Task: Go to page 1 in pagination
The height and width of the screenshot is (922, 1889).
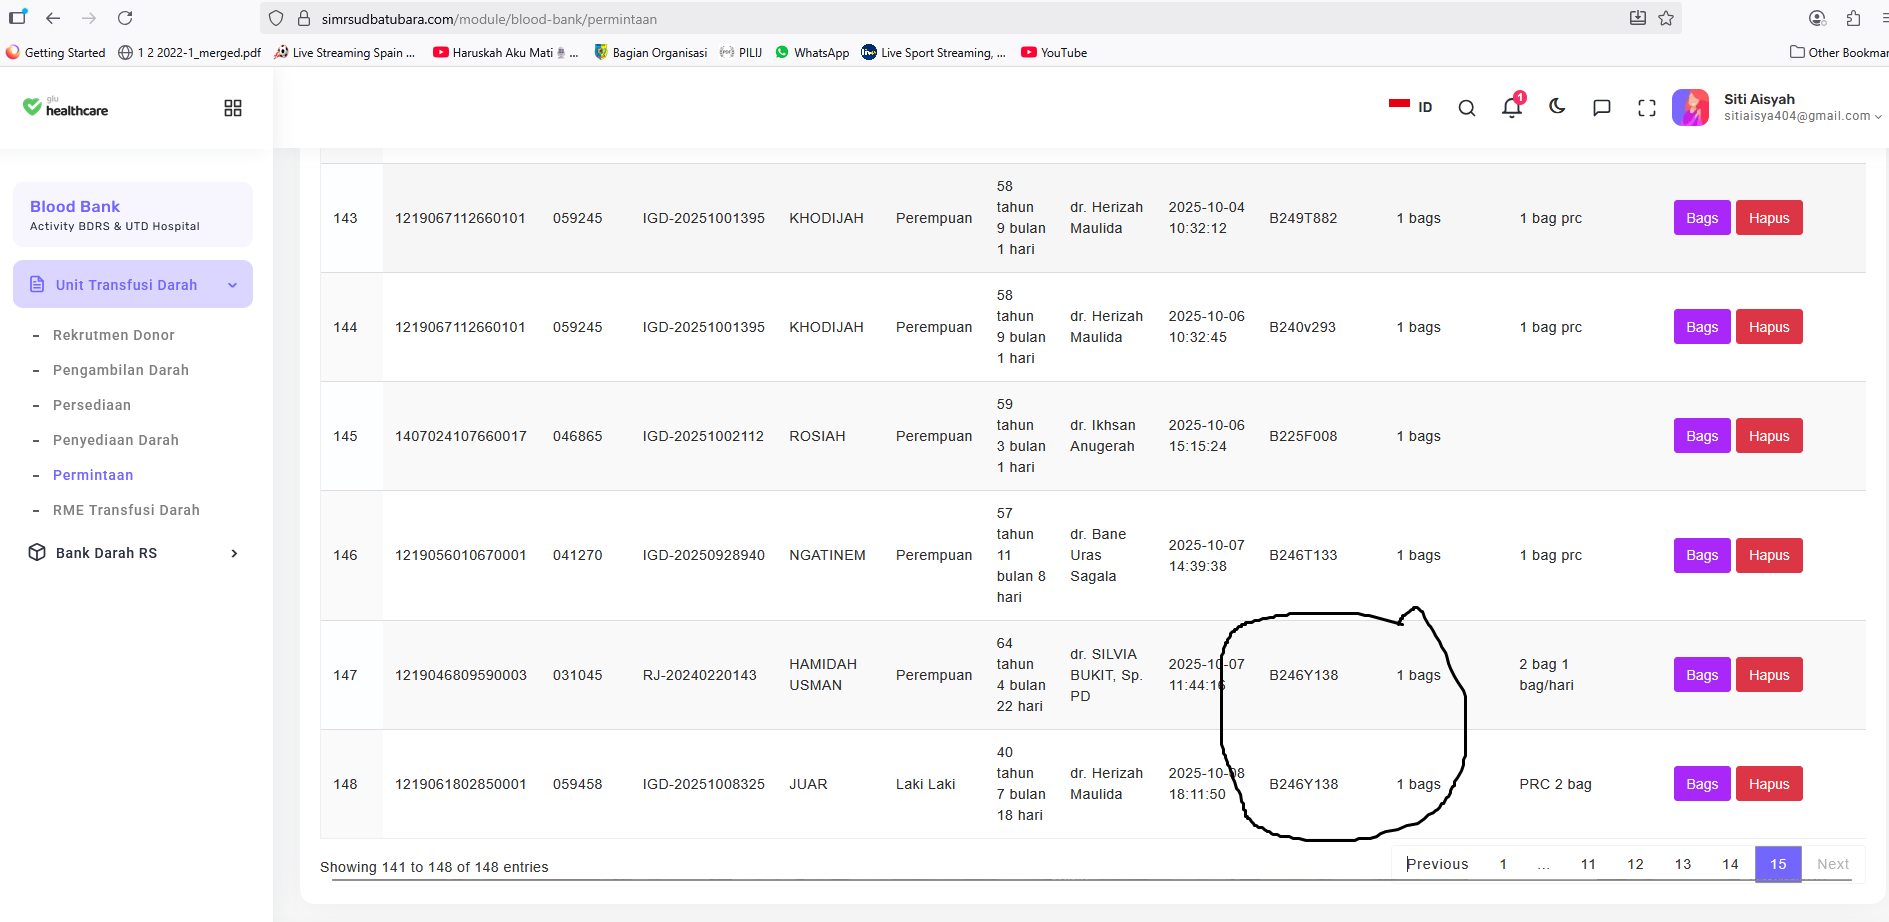Action: (1503, 864)
